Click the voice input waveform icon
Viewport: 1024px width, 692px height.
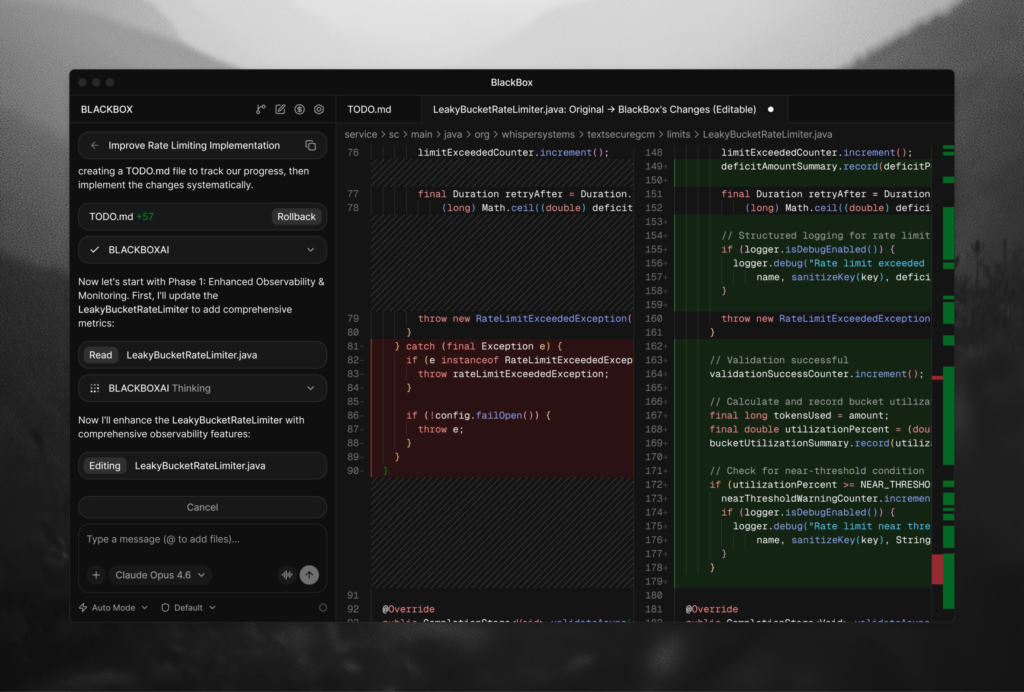(x=288, y=575)
